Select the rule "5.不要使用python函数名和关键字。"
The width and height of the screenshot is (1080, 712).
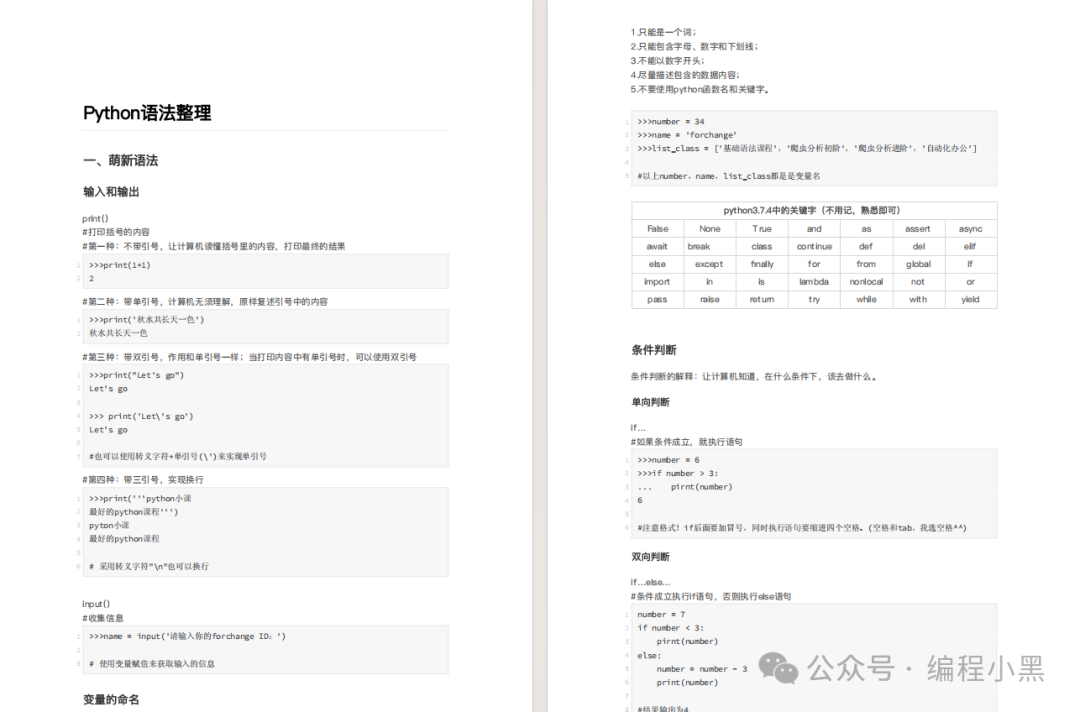point(700,90)
